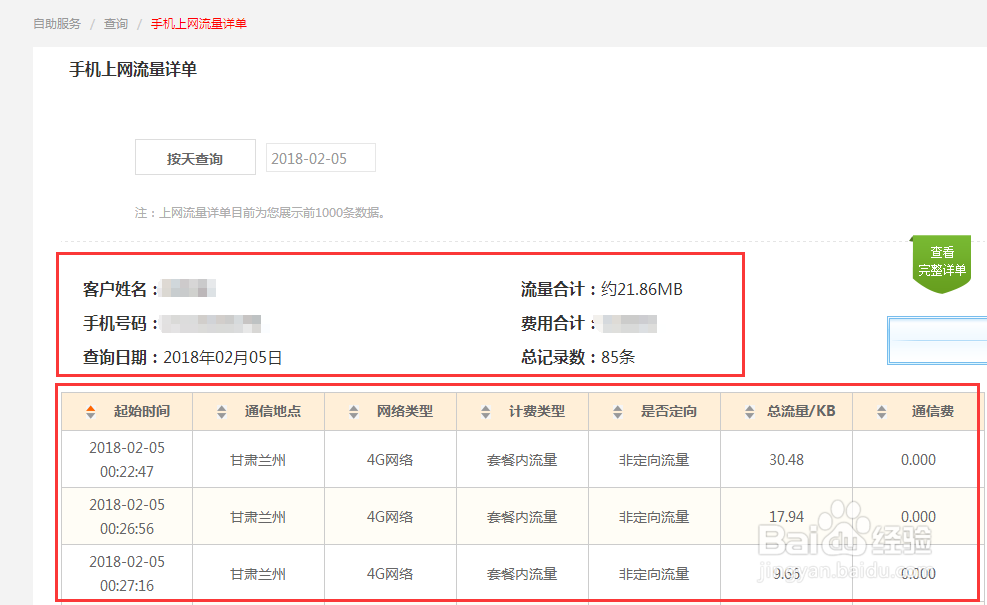Open the 自助服务 breadcrumb menu item
This screenshot has height=605, width=987.
(x=56, y=23)
